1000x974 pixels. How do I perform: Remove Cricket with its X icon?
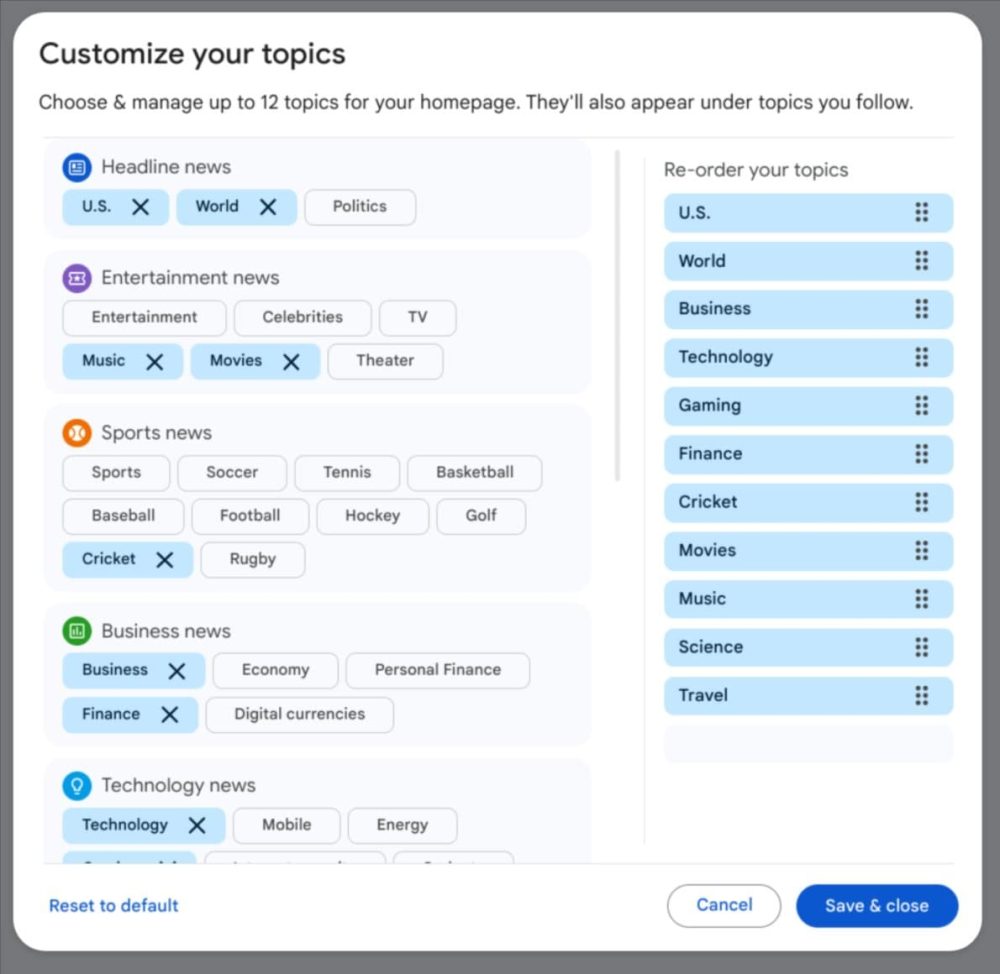(165, 560)
